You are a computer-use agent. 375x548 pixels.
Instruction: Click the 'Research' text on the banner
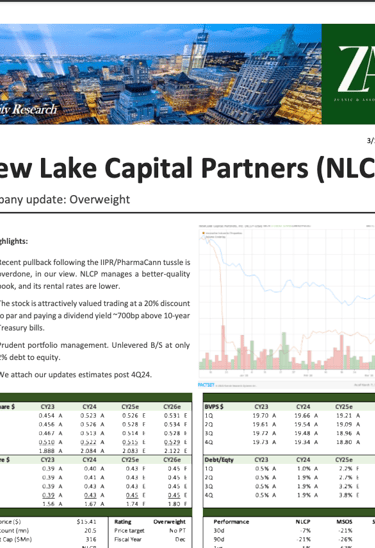(x=34, y=109)
